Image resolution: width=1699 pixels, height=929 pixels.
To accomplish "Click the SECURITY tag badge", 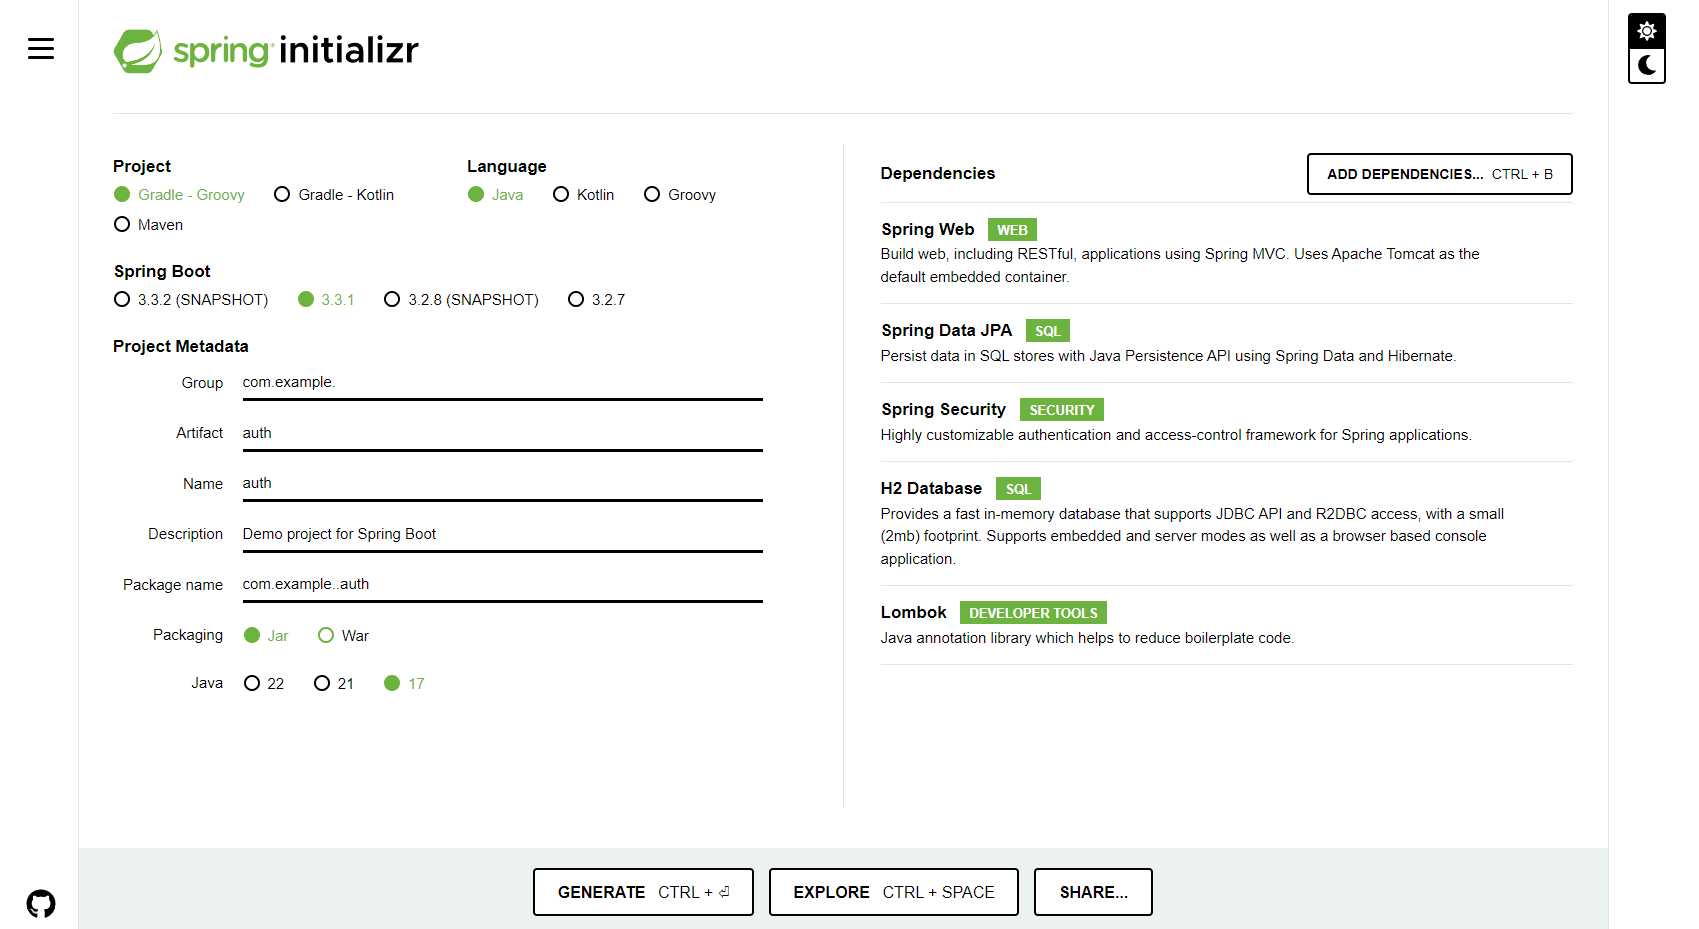I will pos(1061,410).
